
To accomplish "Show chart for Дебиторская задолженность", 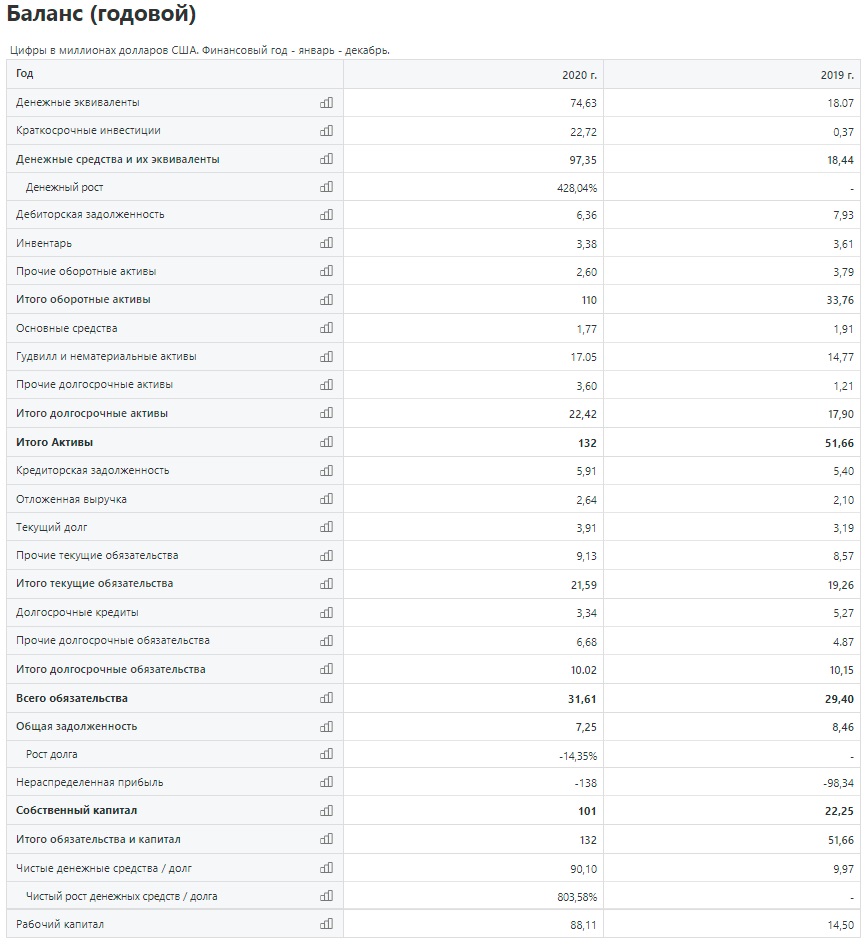I will 326,214.
